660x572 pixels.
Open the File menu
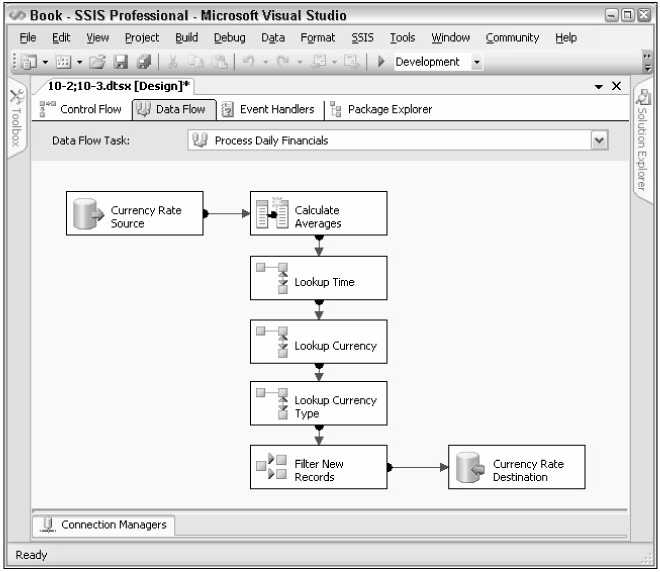(x=27, y=38)
